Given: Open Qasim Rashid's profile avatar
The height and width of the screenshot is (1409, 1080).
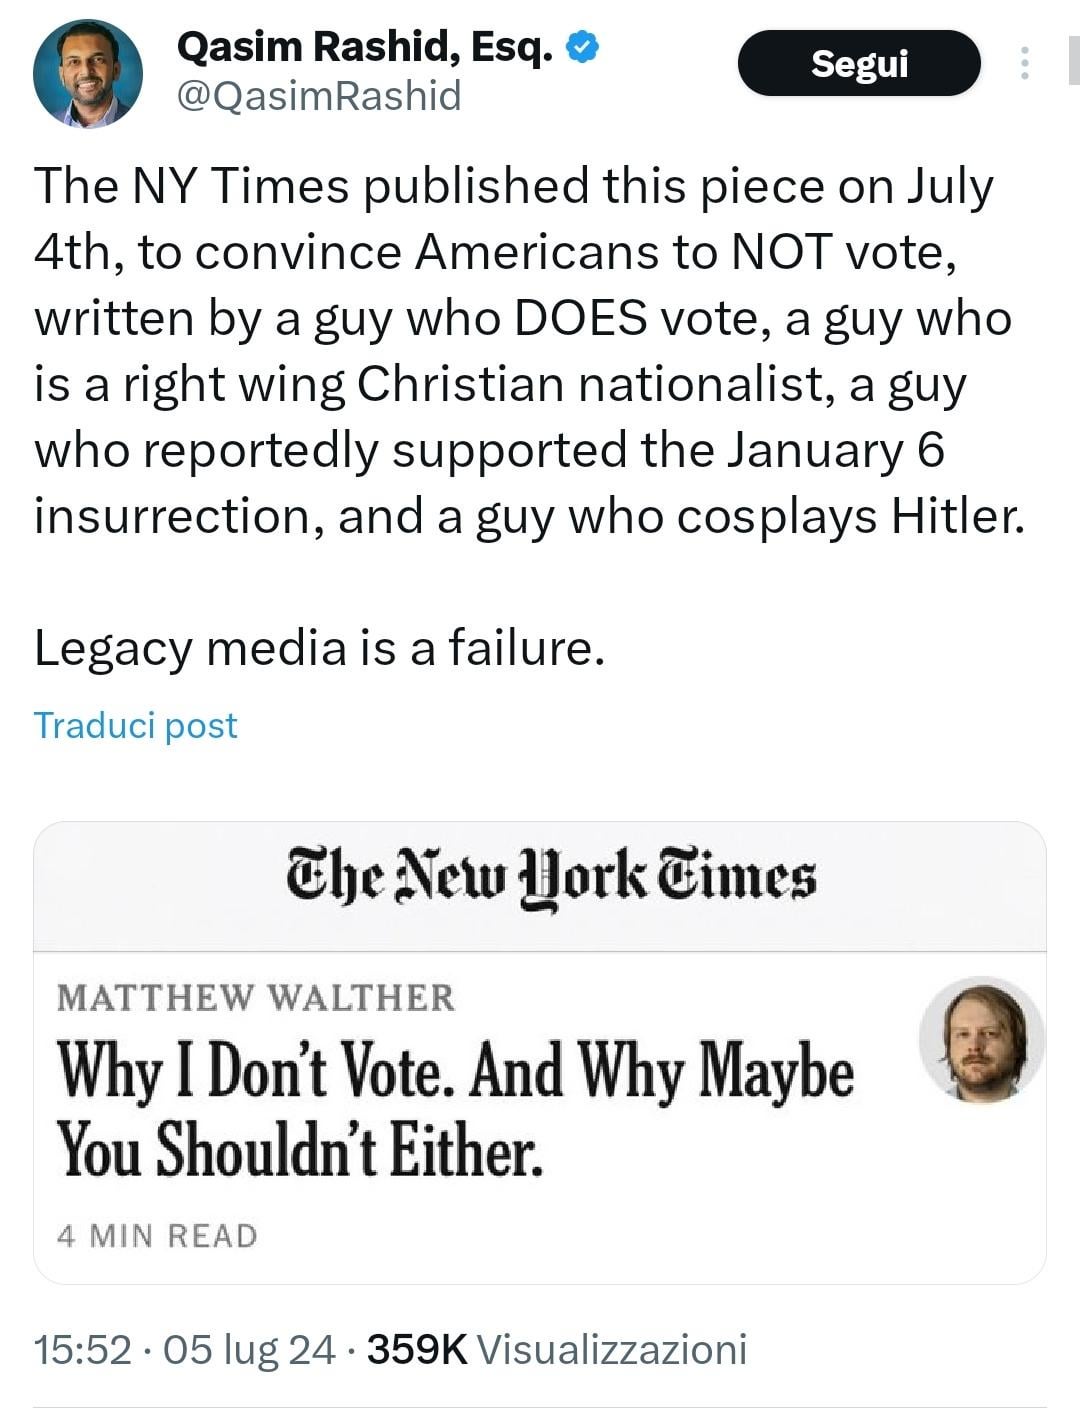Looking at the screenshot, I should click(x=87, y=73).
